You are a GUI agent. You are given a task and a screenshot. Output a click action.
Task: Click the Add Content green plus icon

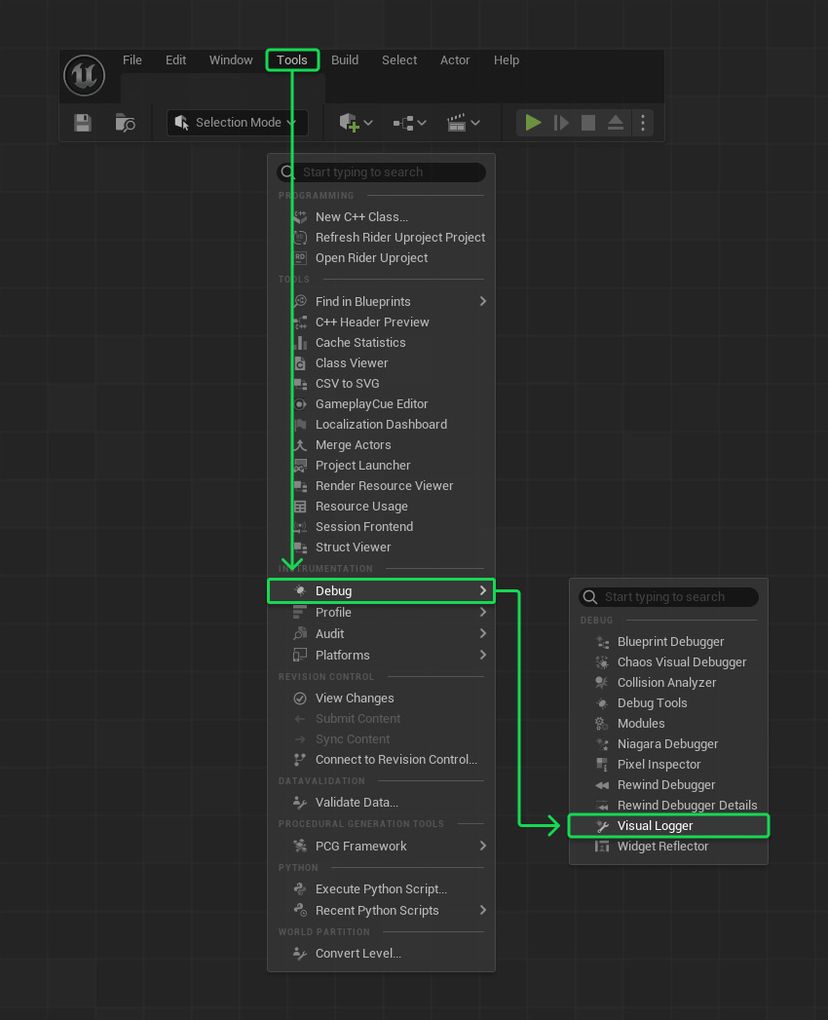pos(347,122)
